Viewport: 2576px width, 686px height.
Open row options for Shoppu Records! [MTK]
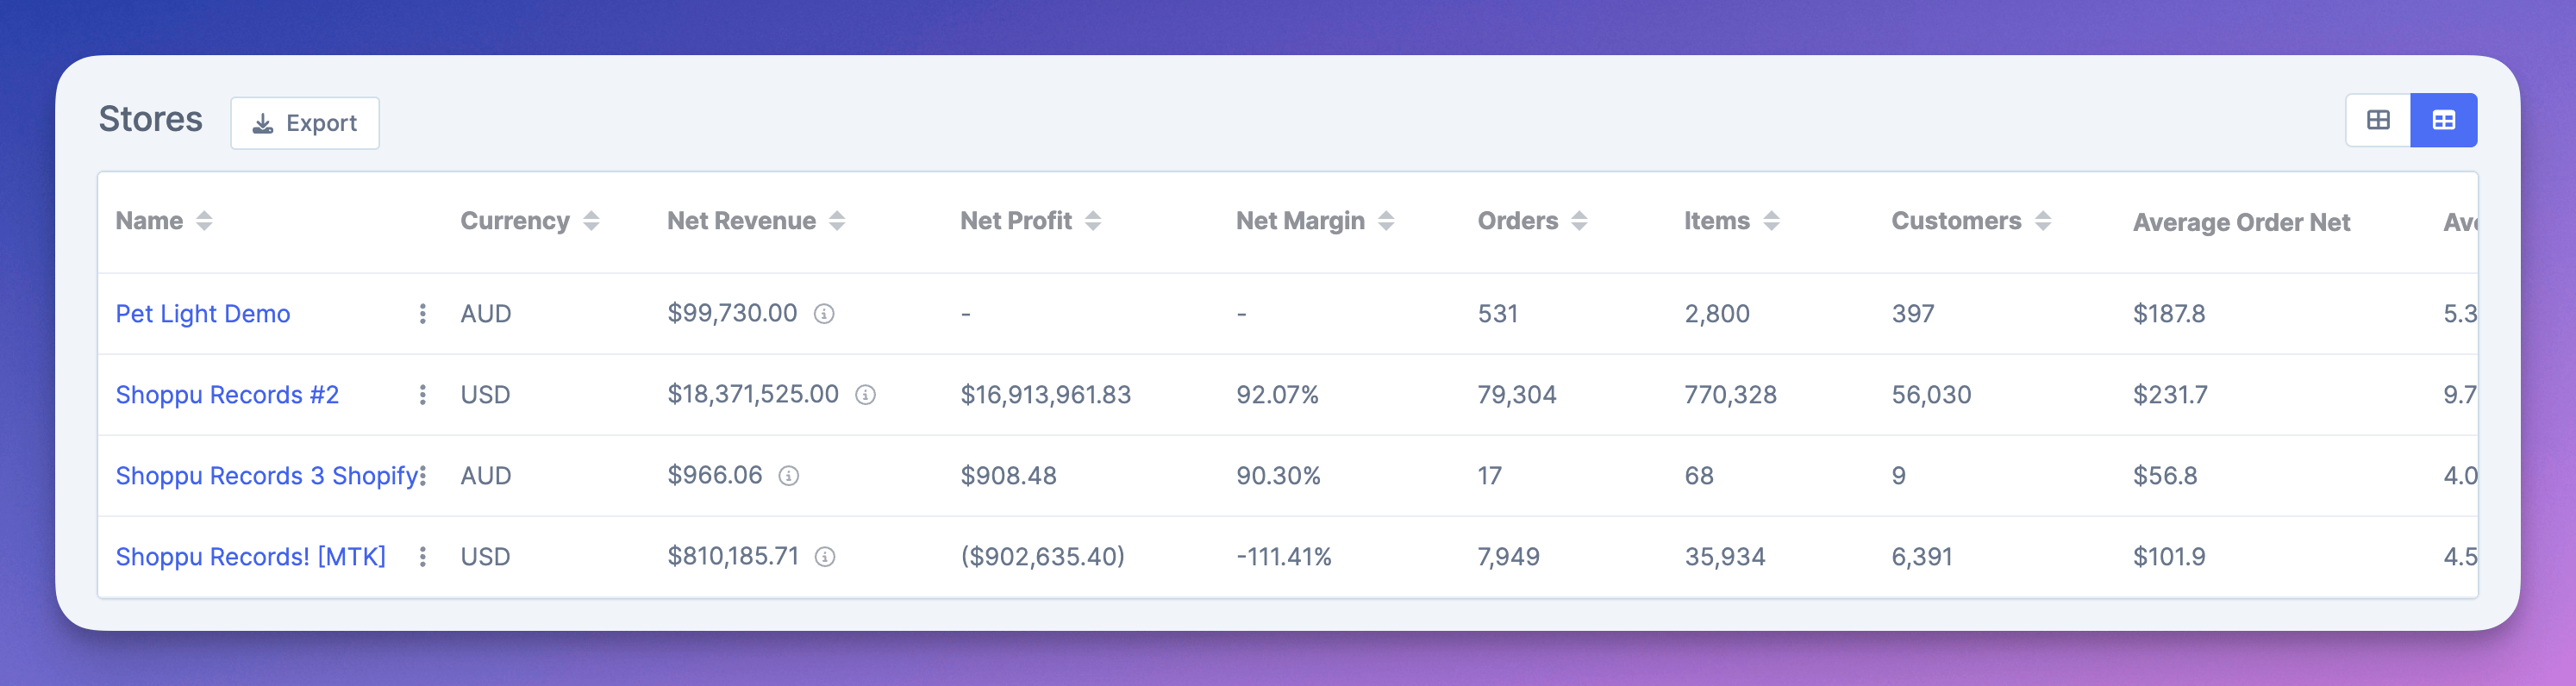423,557
